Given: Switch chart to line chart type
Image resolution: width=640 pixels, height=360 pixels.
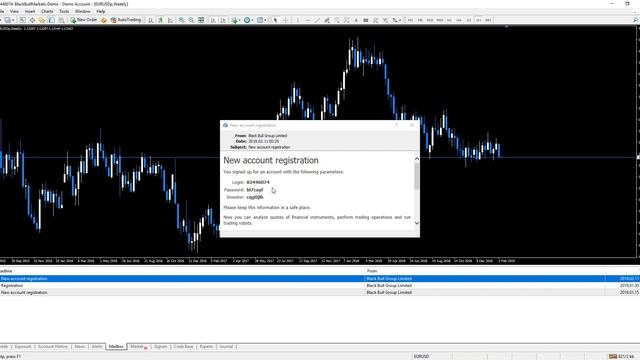Looking at the screenshot, I should click(170, 20).
